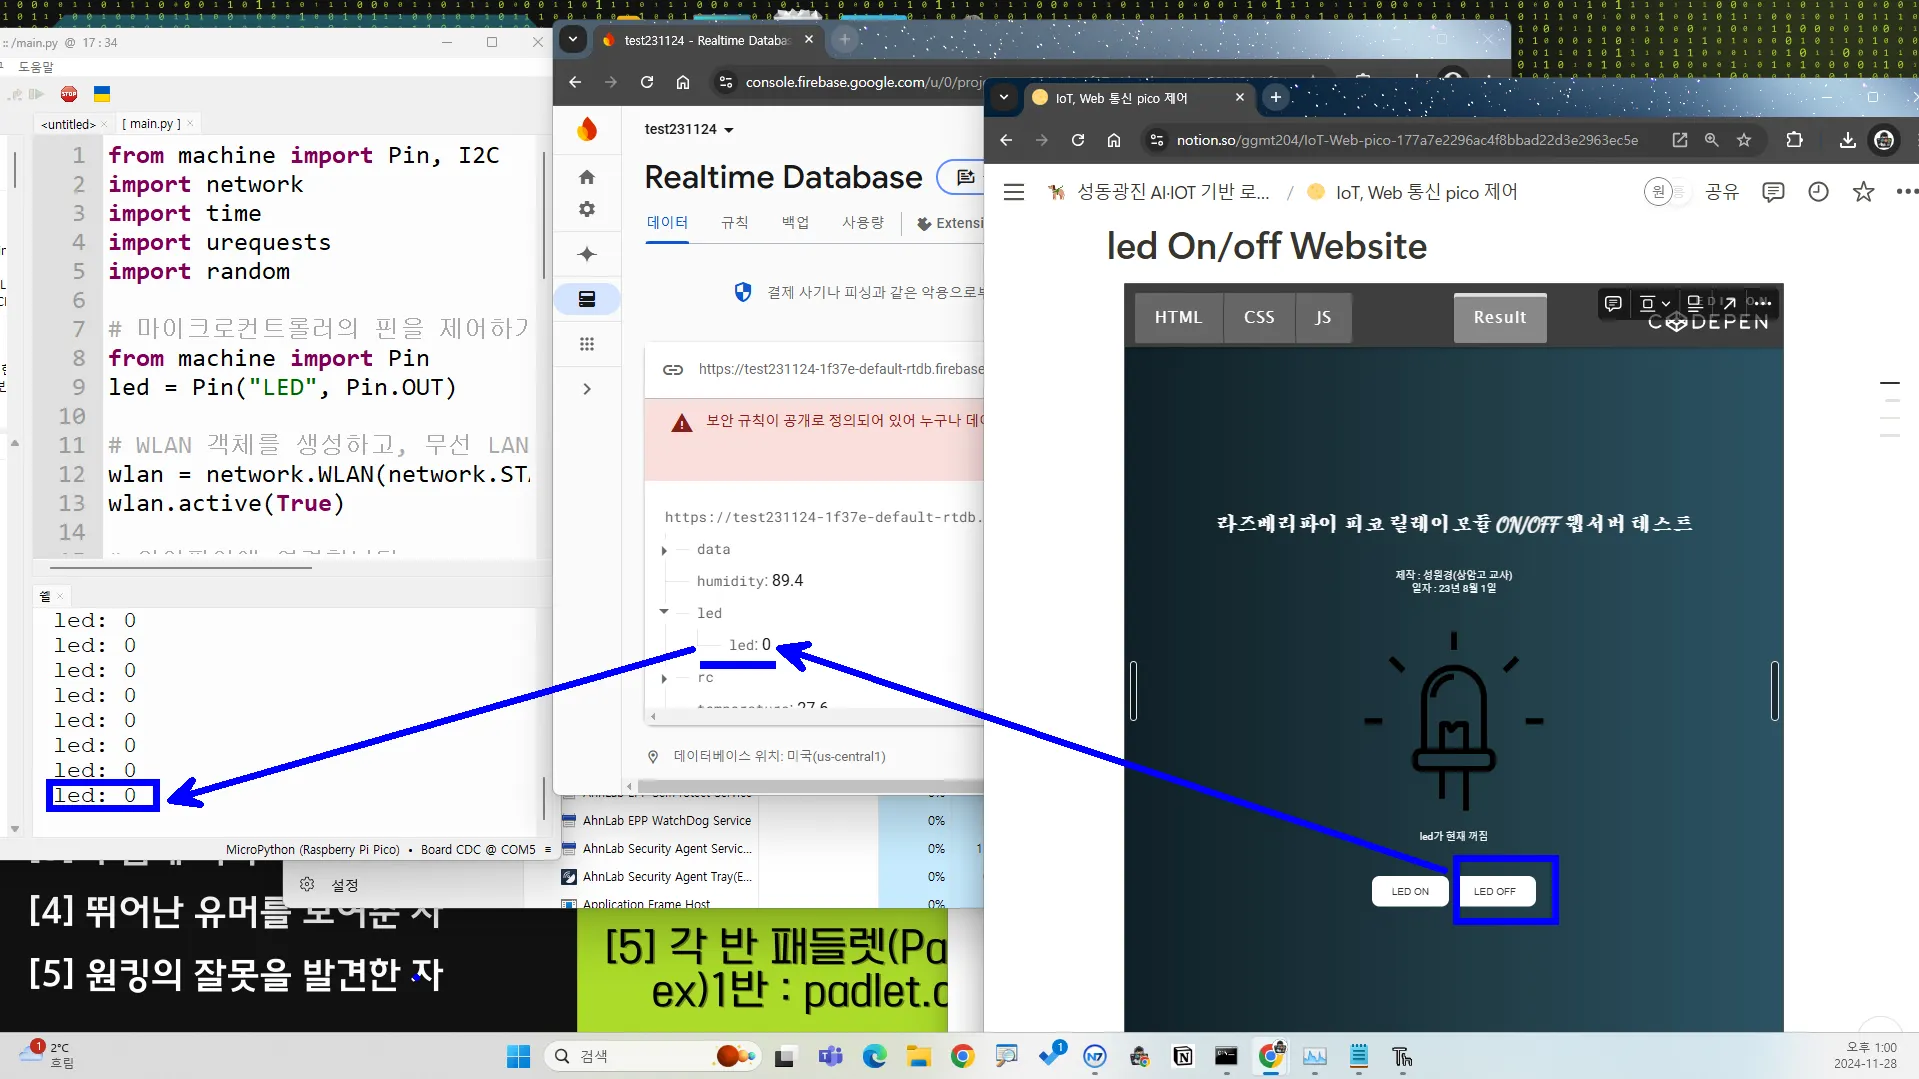Select the Realtime Database sidebar icon

587,298
